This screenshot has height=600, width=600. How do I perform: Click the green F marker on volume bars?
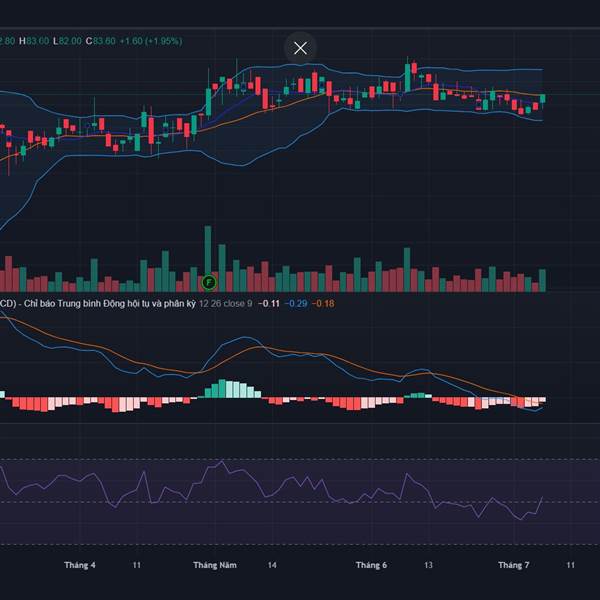209,283
